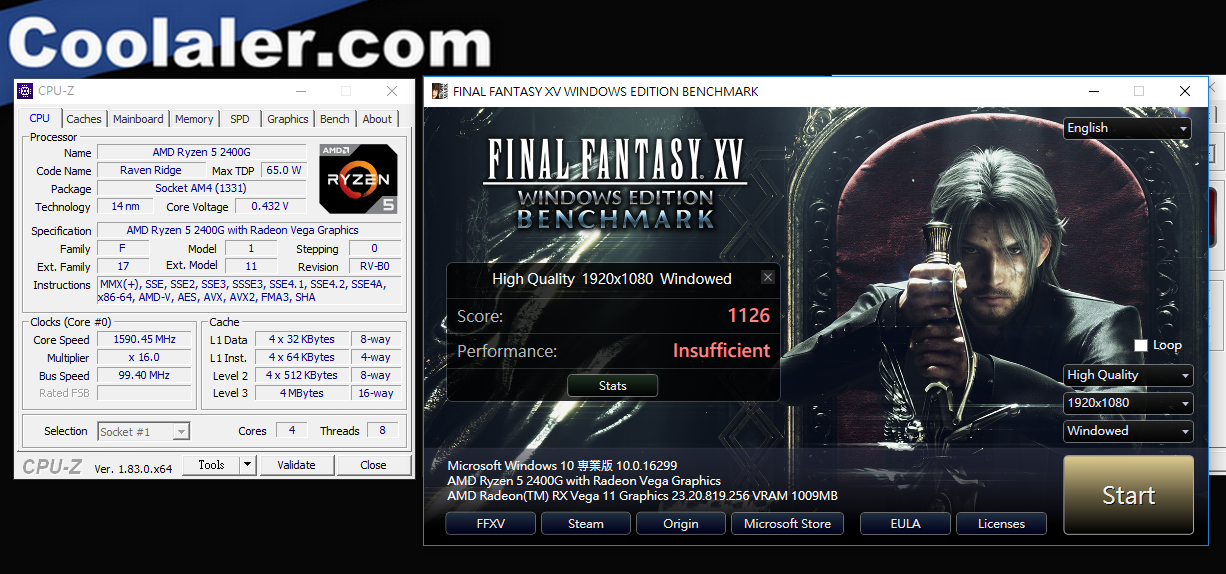
Task: Switch to the Graphics tab
Action: tap(288, 119)
